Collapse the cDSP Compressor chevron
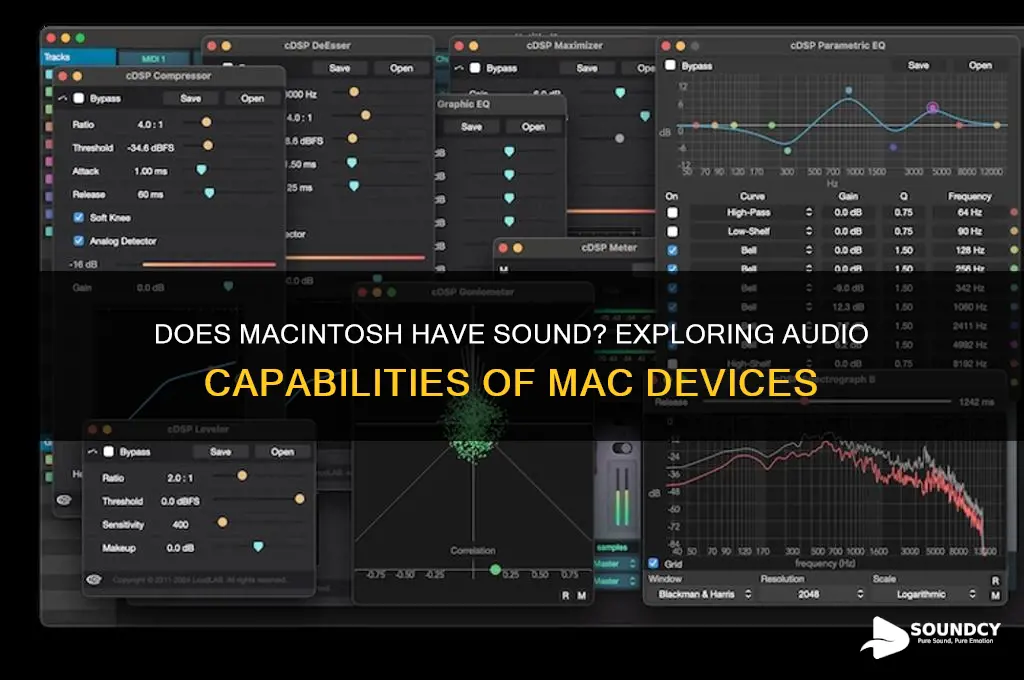 [x=63, y=98]
